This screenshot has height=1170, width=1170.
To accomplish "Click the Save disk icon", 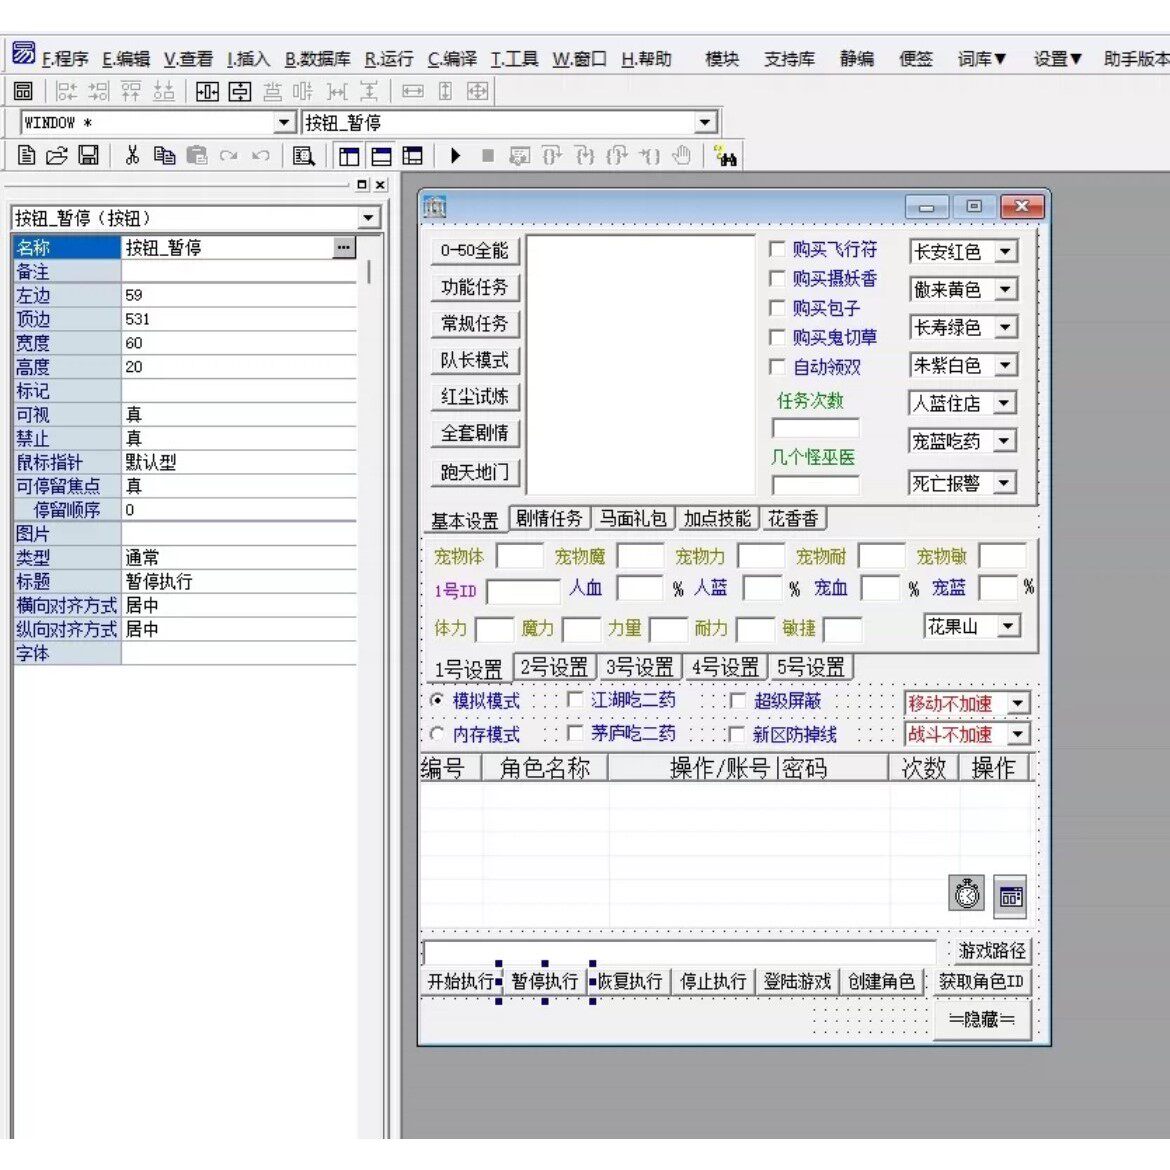I will click(x=89, y=156).
